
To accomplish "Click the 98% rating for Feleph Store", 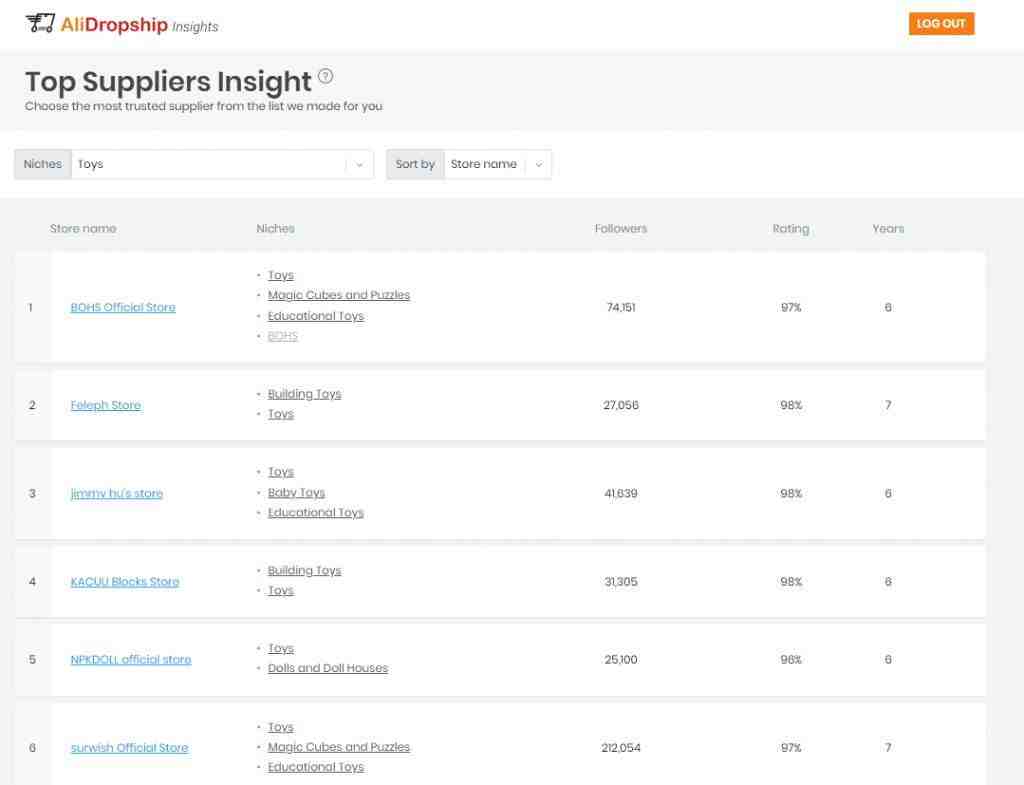I will (x=791, y=405).
